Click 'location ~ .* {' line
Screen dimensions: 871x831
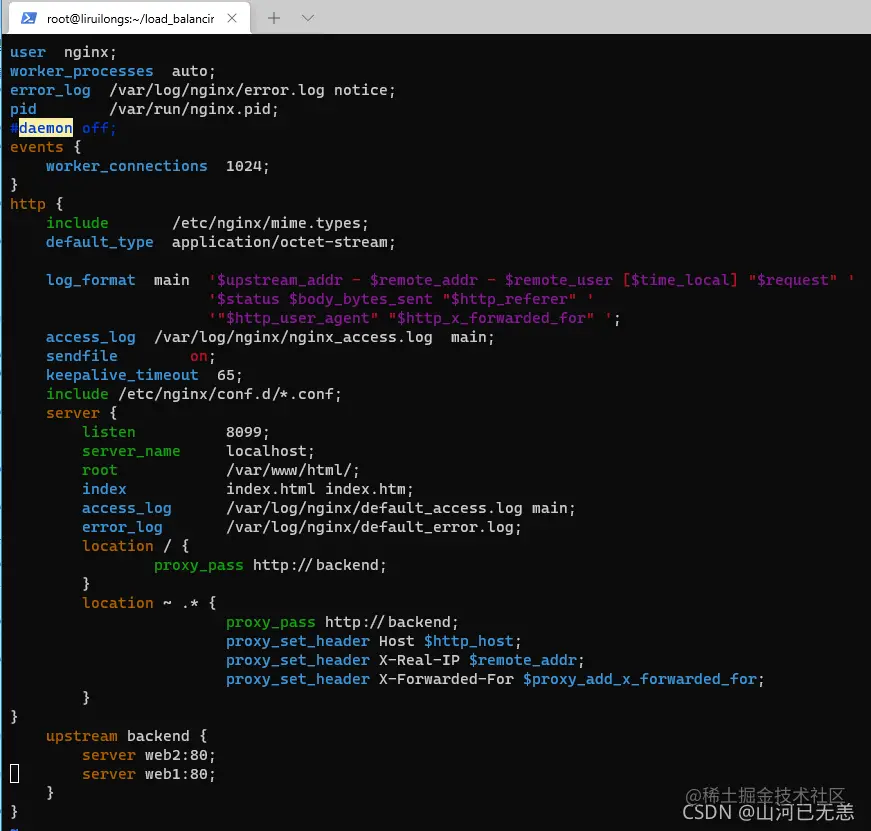tap(149, 603)
